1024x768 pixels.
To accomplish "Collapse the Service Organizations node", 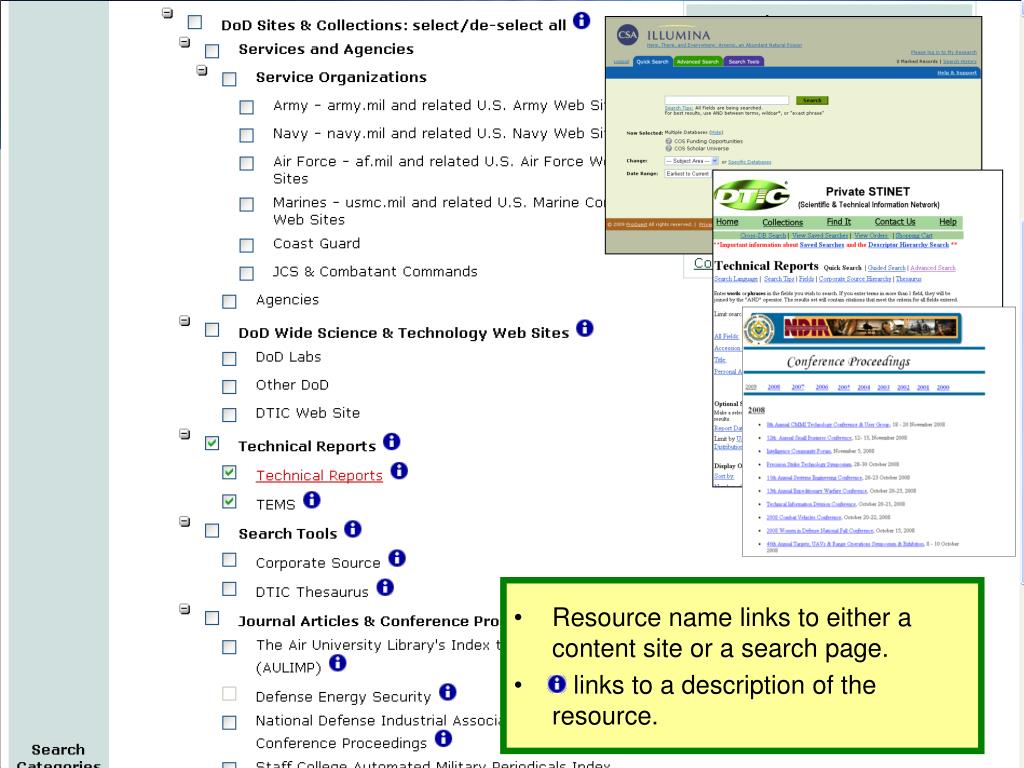I will [202, 70].
